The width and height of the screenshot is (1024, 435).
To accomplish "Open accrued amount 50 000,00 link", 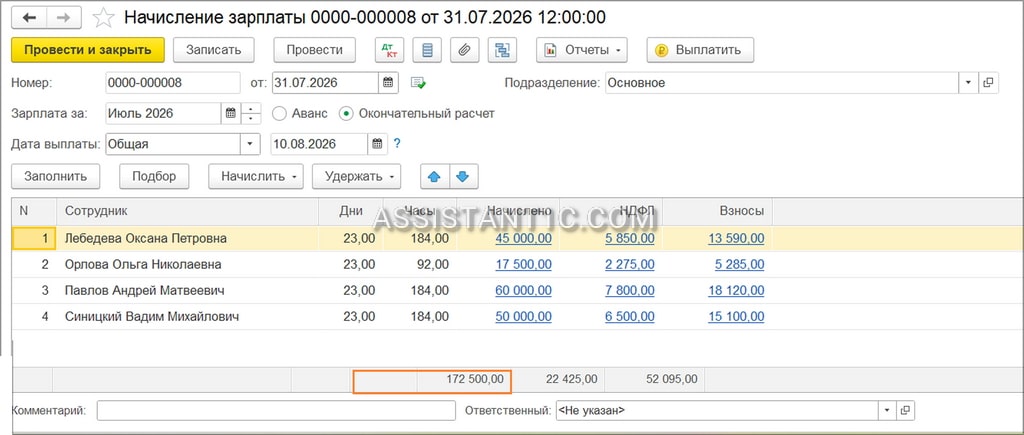I will click(523, 317).
